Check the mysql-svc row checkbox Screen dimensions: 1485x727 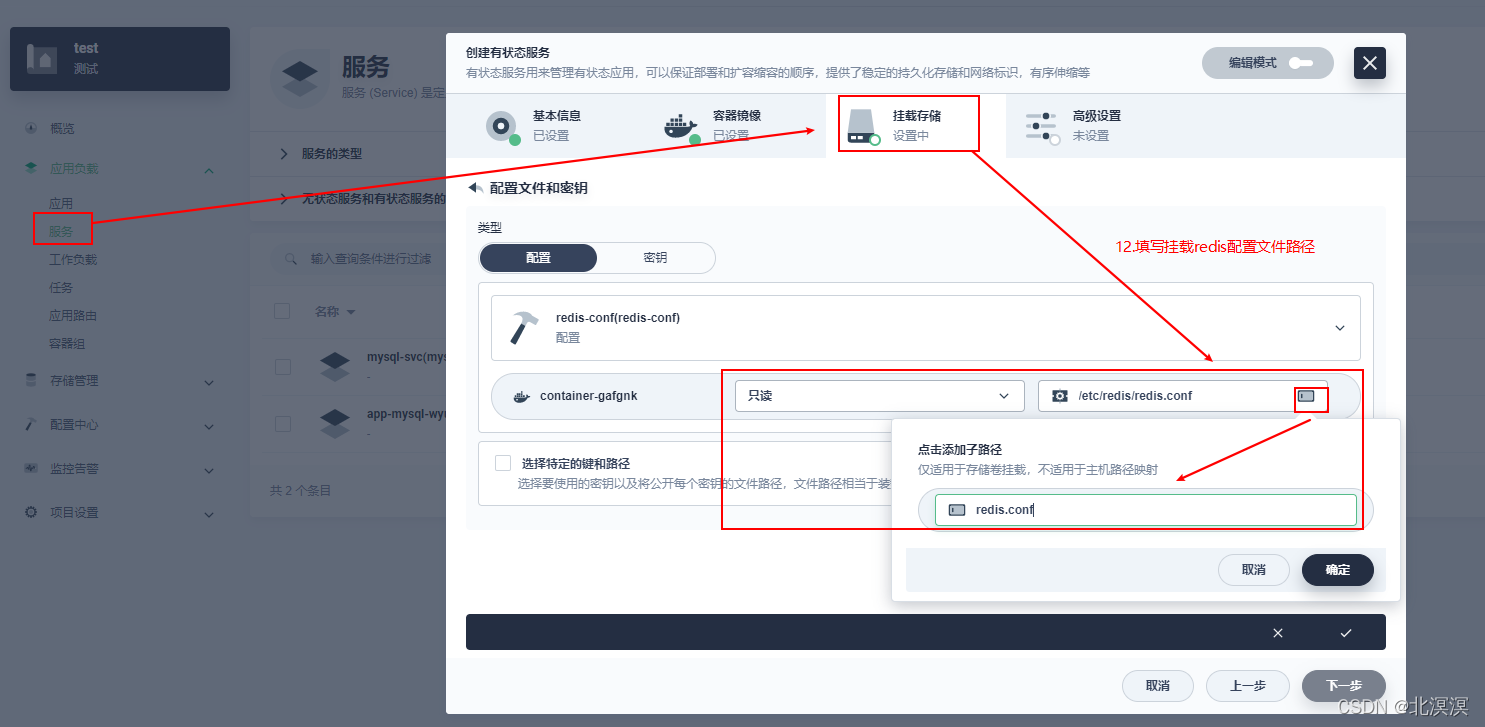(282, 367)
